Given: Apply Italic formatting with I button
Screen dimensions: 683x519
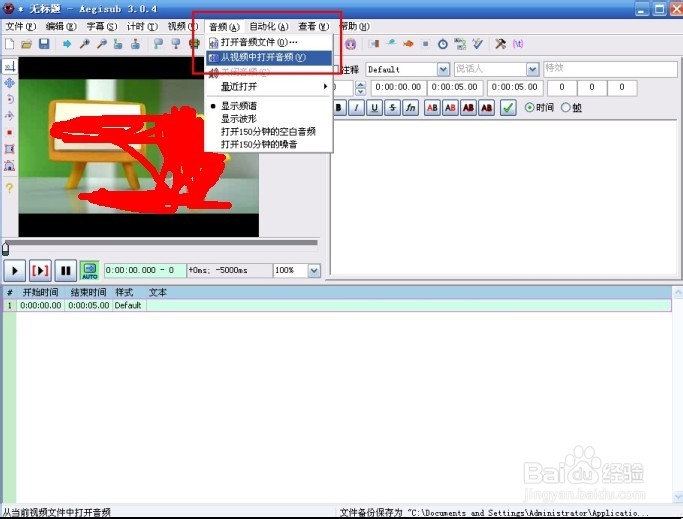Looking at the screenshot, I should click(357, 107).
